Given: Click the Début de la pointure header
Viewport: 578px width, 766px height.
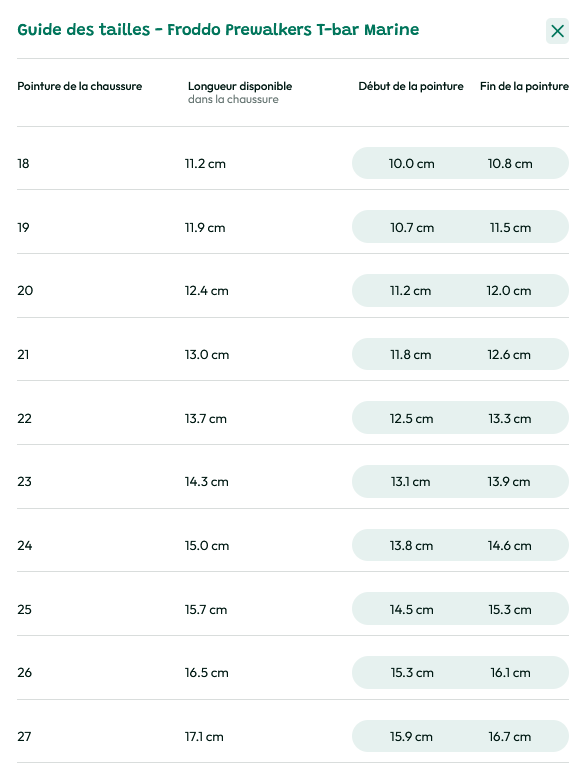Looking at the screenshot, I should point(411,86).
